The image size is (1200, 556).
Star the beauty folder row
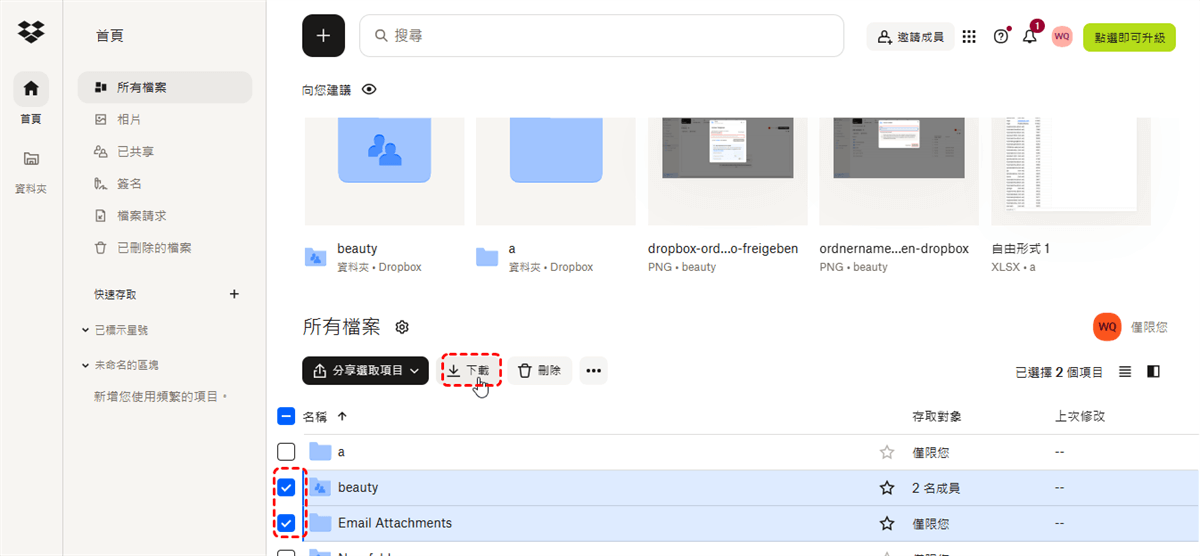click(886, 488)
